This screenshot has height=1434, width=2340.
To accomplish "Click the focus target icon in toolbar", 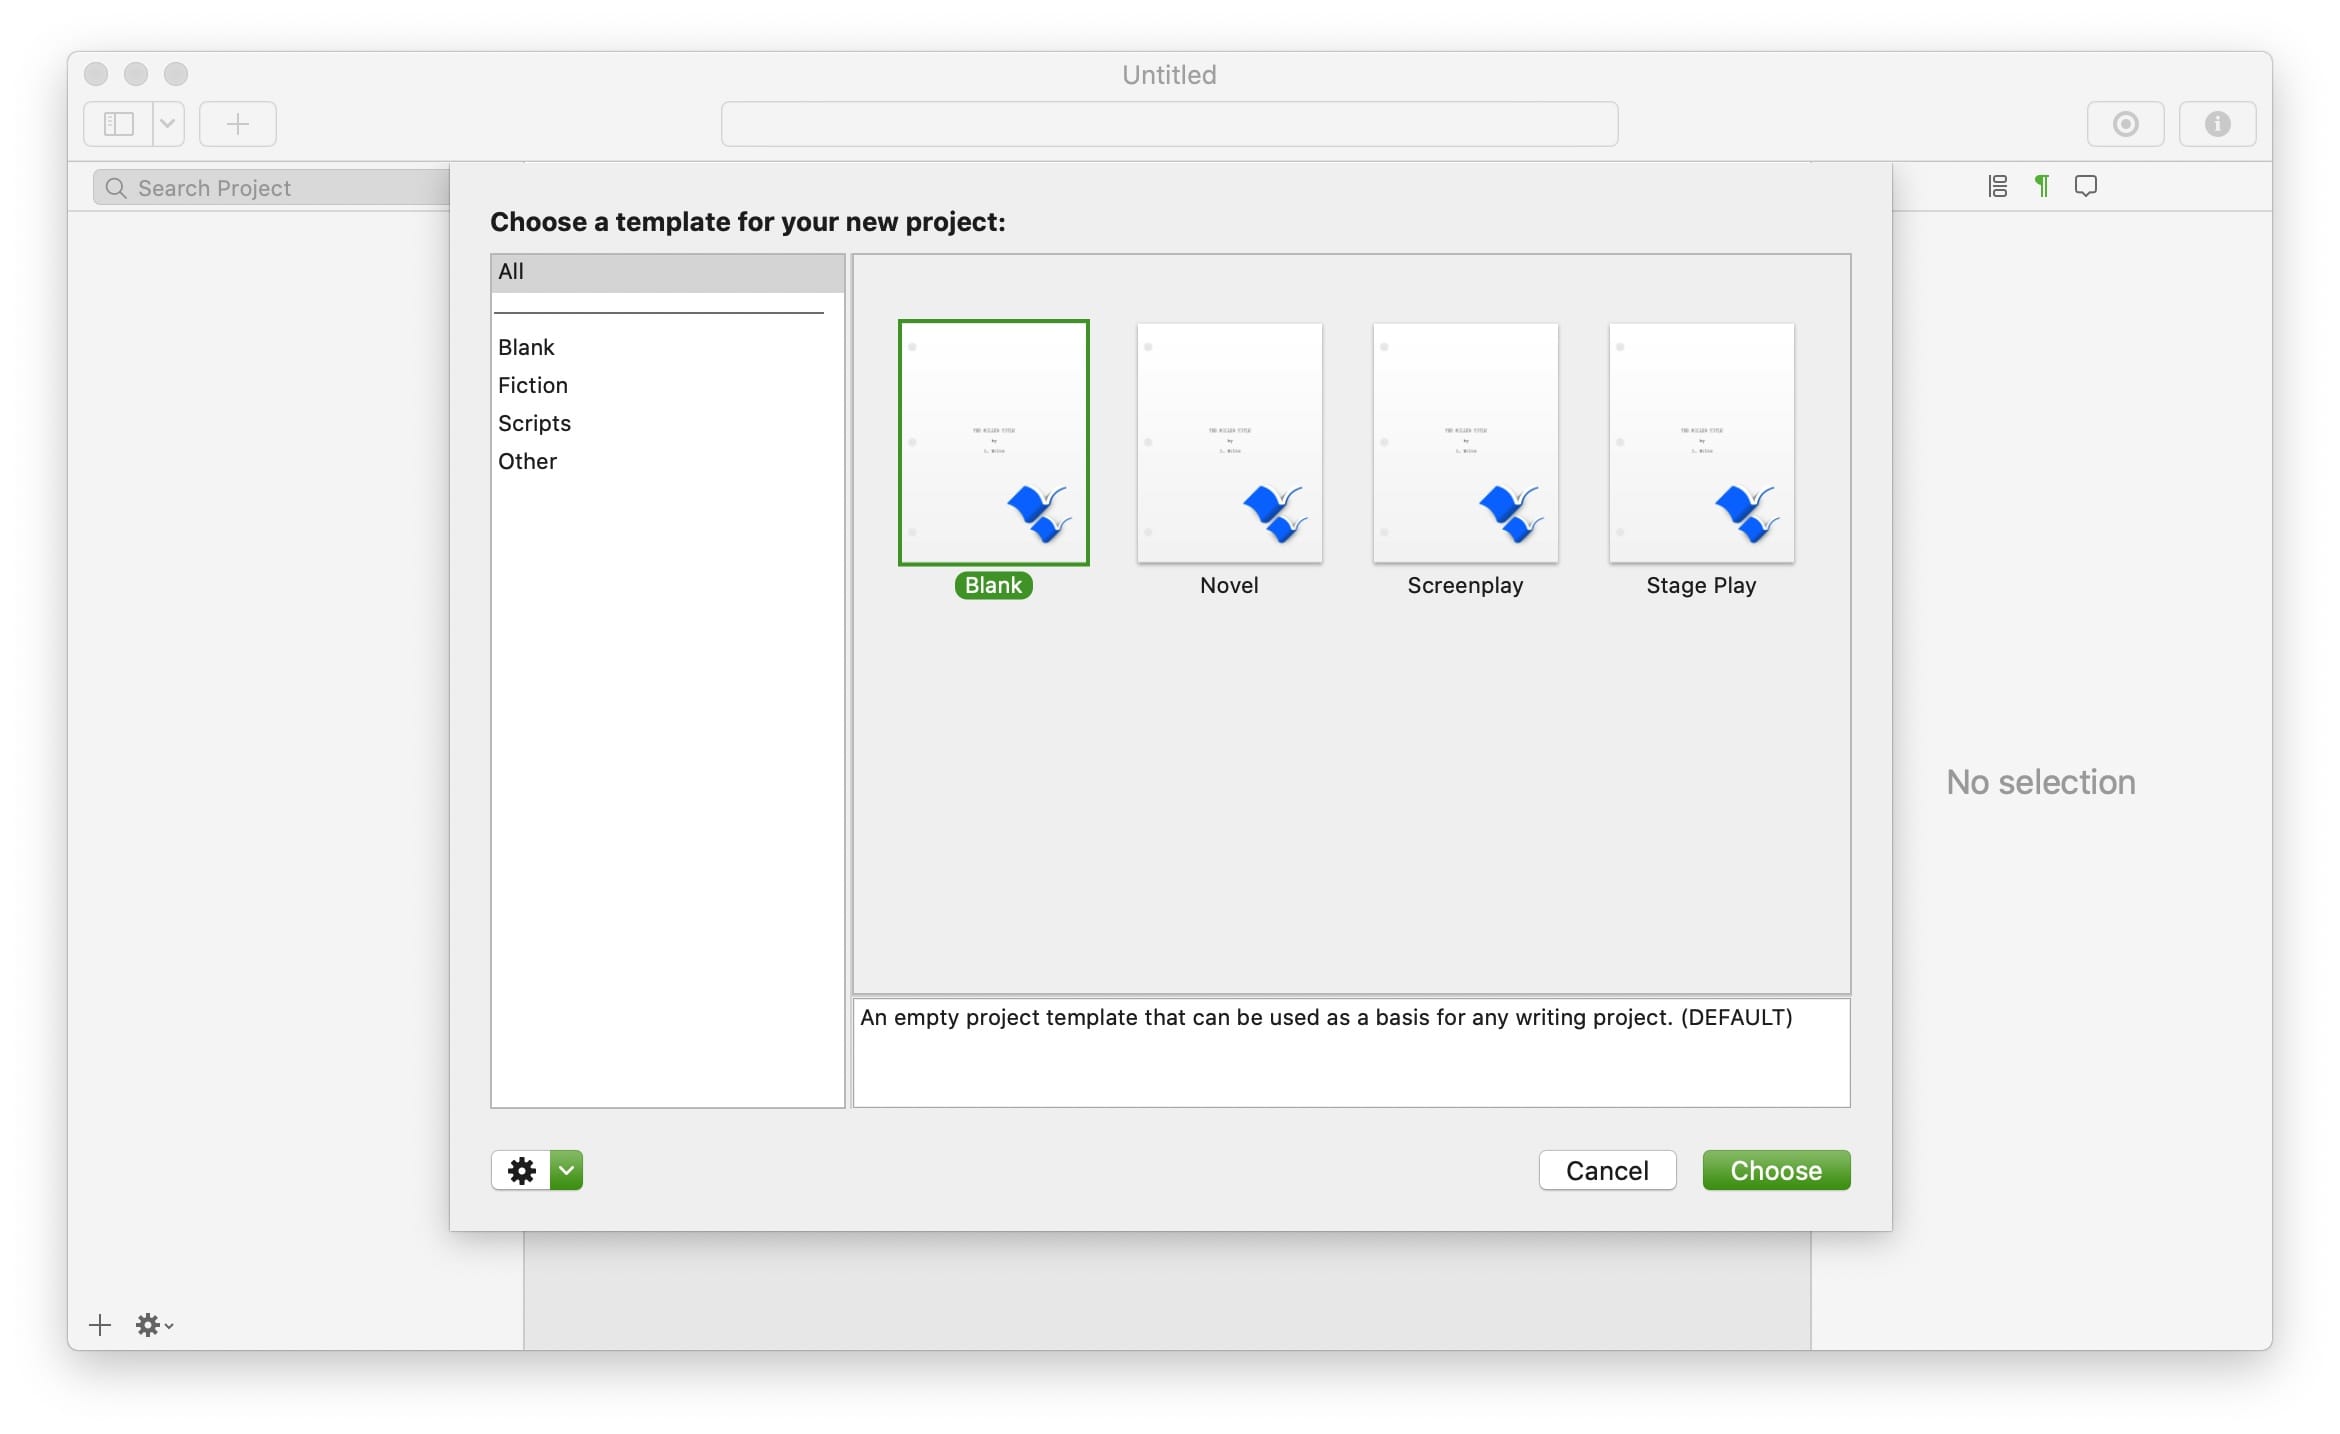I will coord(2125,124).
